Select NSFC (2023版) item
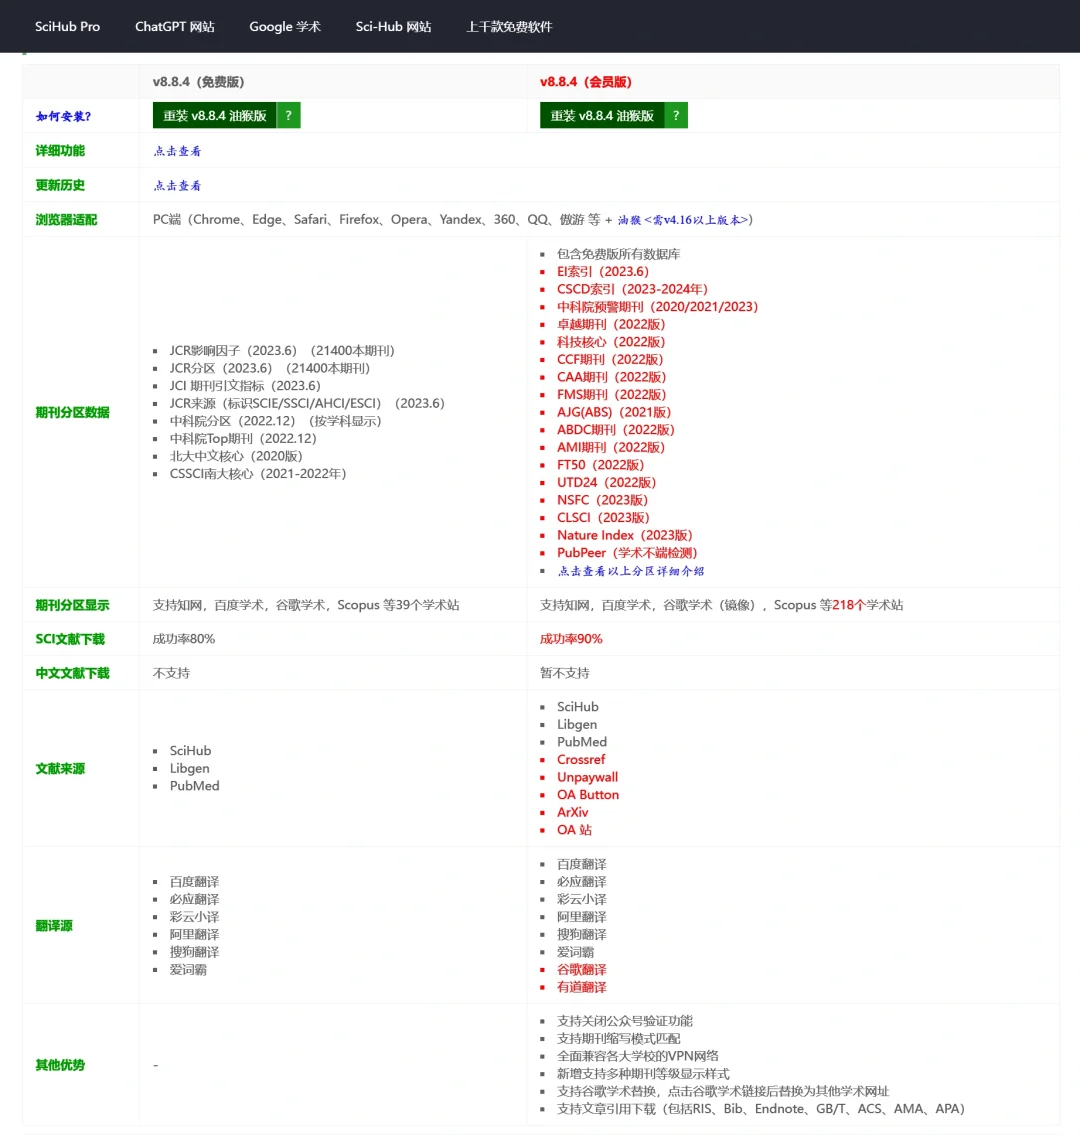1080x1136 pixels. pyautogui.click(x=602, y=500)
